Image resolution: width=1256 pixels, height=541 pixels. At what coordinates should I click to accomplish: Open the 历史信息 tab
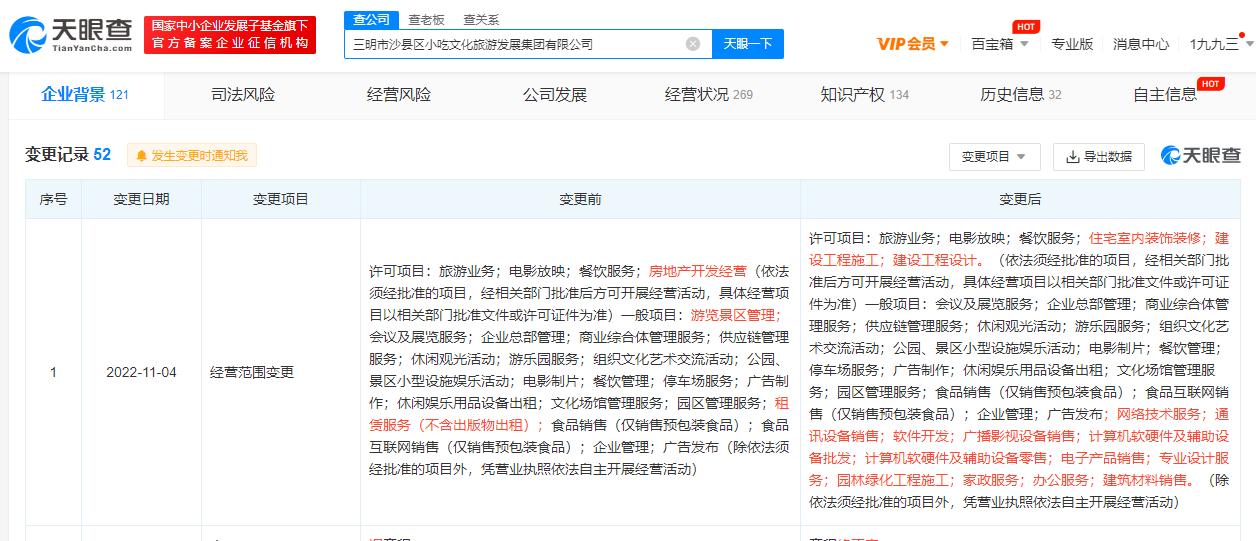tap(1021, 95)
